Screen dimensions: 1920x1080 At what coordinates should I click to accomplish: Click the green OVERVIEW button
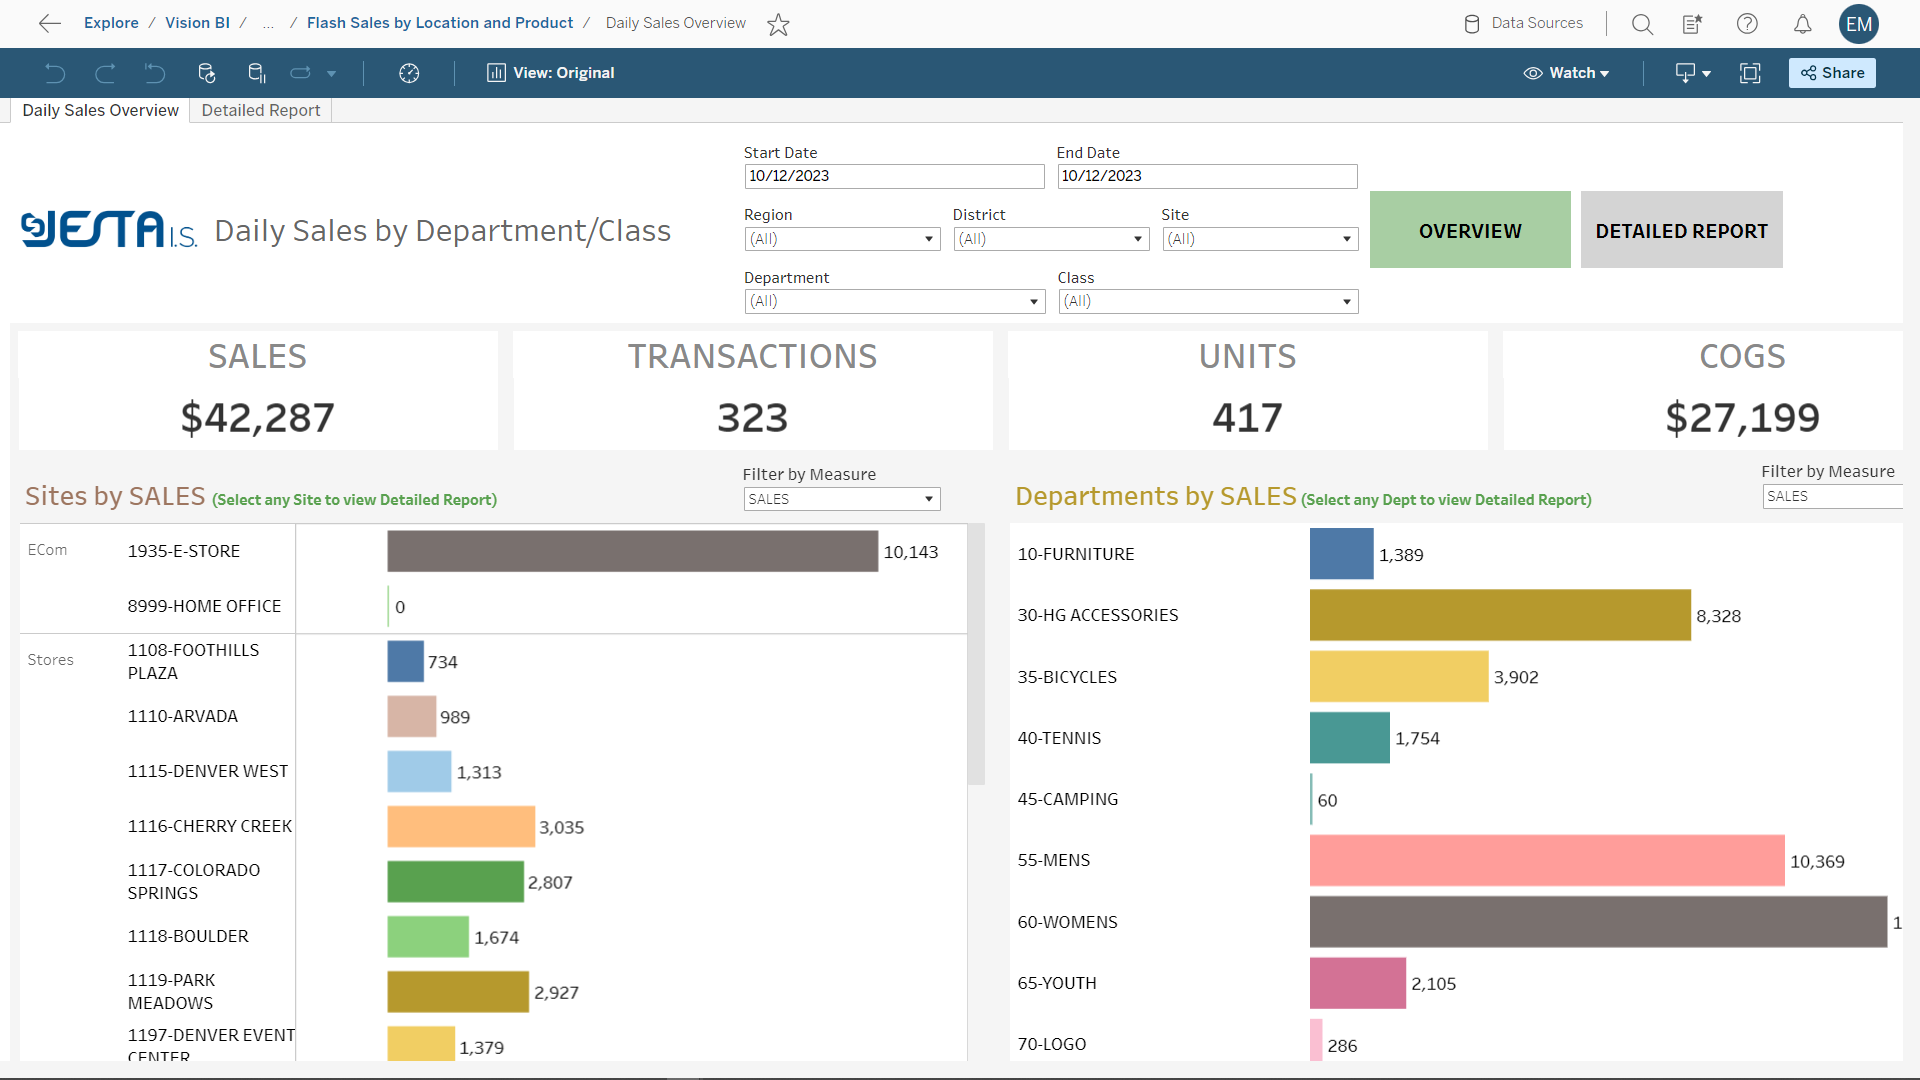point(1469,230)
